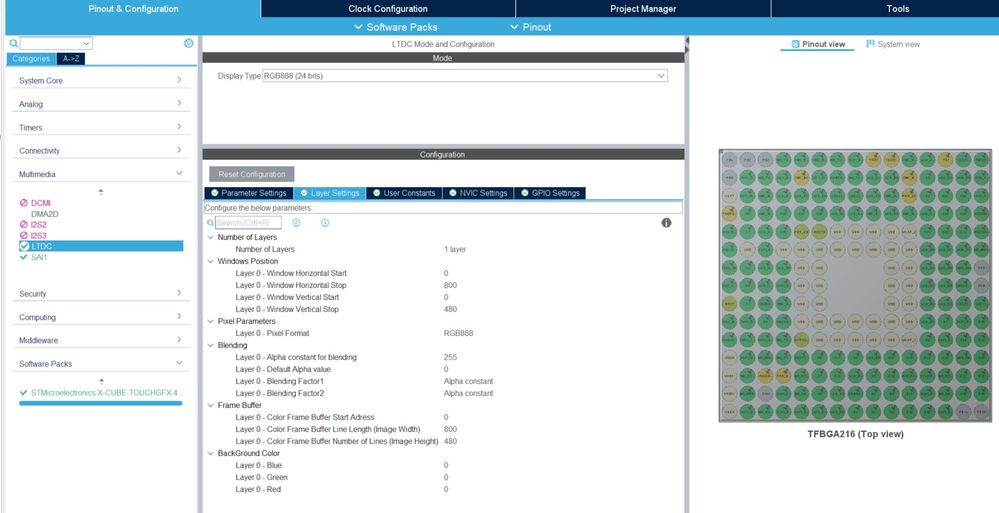Click SAI1 green check icon
The image size is (999, 513).
(x=24, y=257)
